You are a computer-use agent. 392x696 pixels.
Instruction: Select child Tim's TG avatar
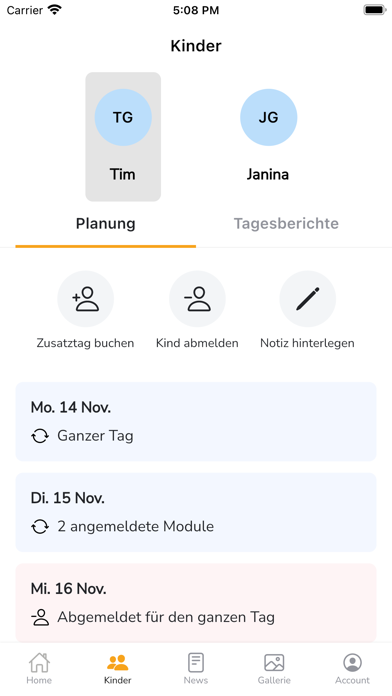pyautogui.click(x=123, y=117)
